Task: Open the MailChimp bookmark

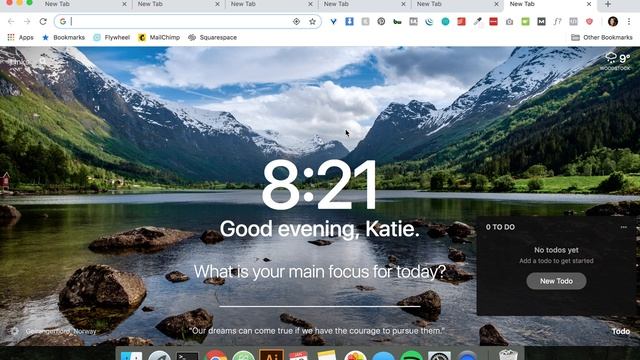Action: click(159, 38)
